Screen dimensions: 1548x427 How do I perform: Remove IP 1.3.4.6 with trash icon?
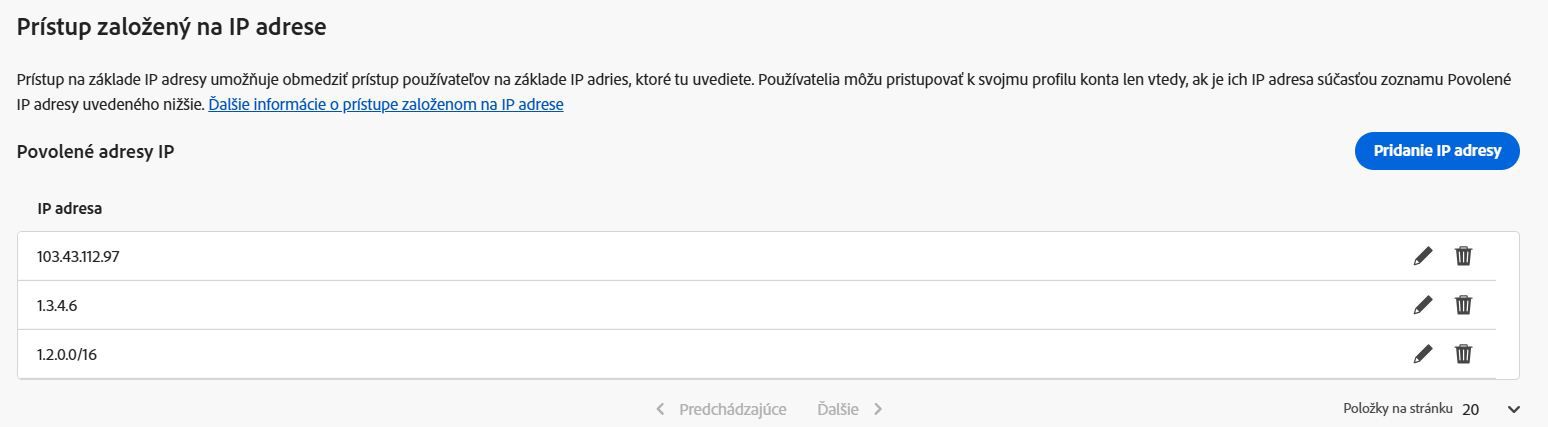pos(1463,305)
